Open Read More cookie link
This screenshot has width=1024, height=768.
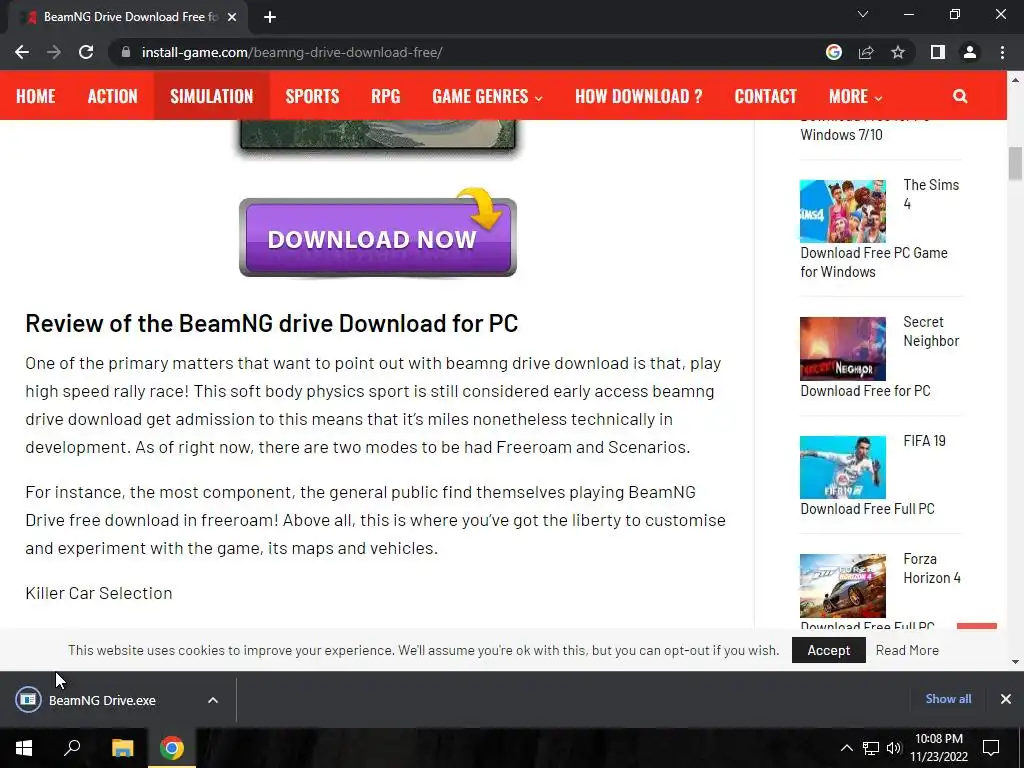click(907, 650)
